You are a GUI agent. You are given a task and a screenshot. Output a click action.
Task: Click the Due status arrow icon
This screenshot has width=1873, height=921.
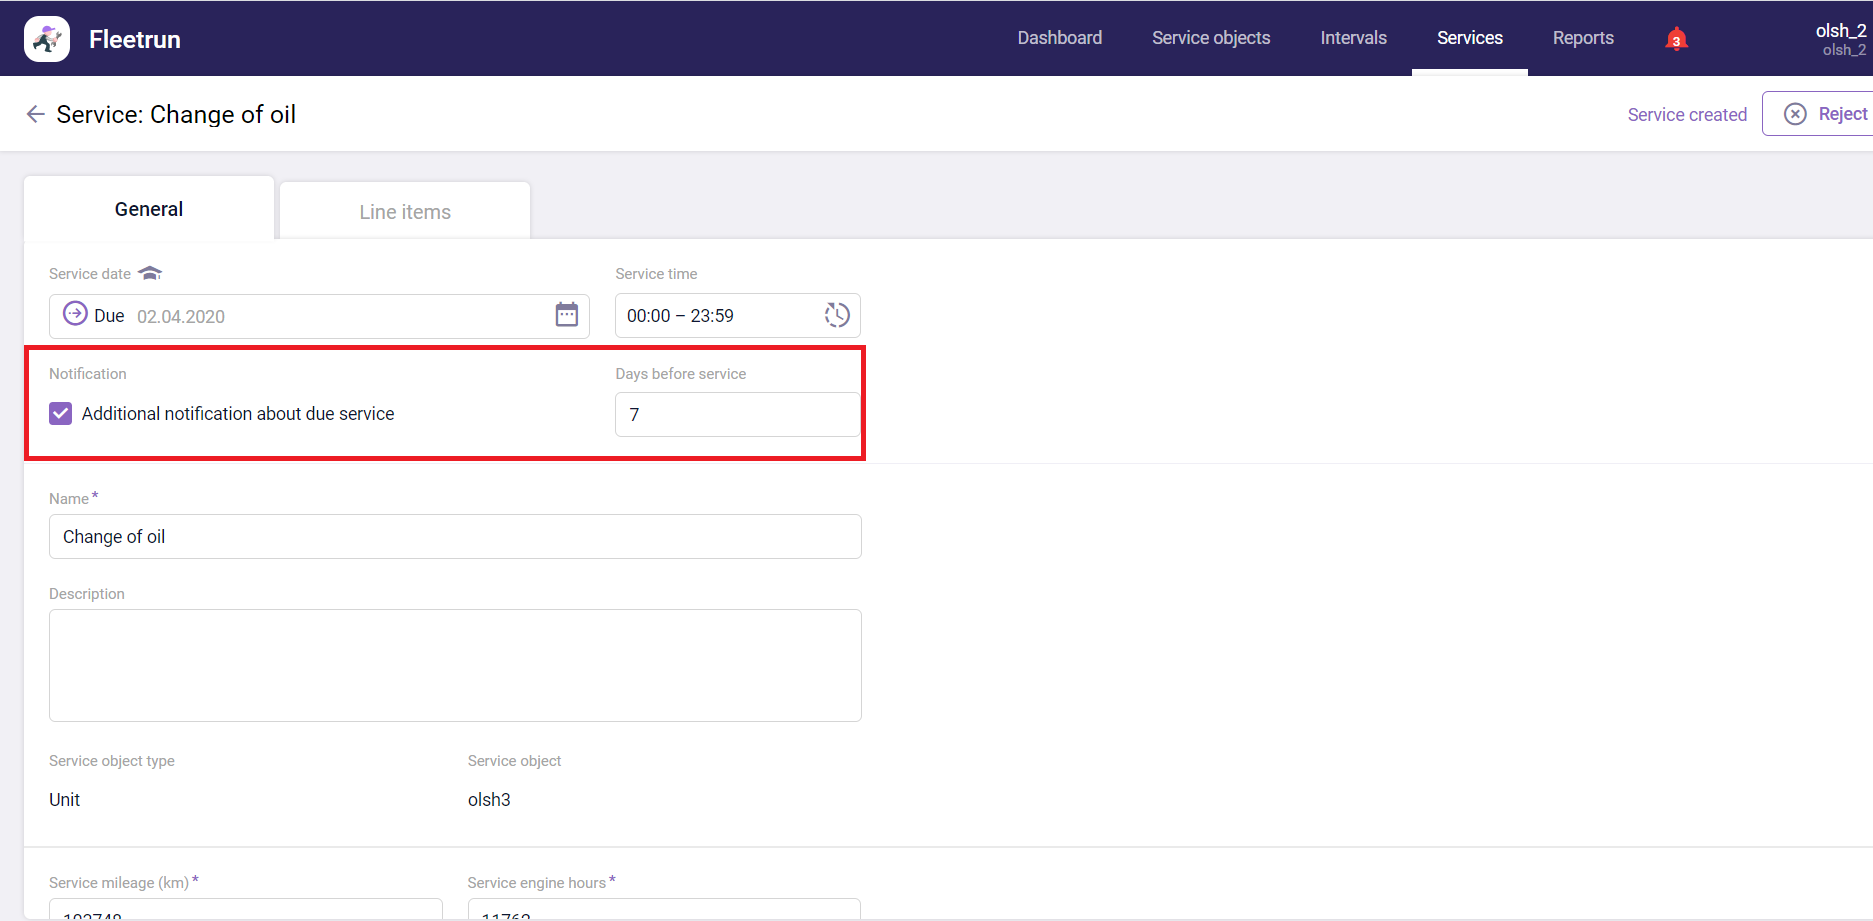pyautogui.click(x=75, y=314)
